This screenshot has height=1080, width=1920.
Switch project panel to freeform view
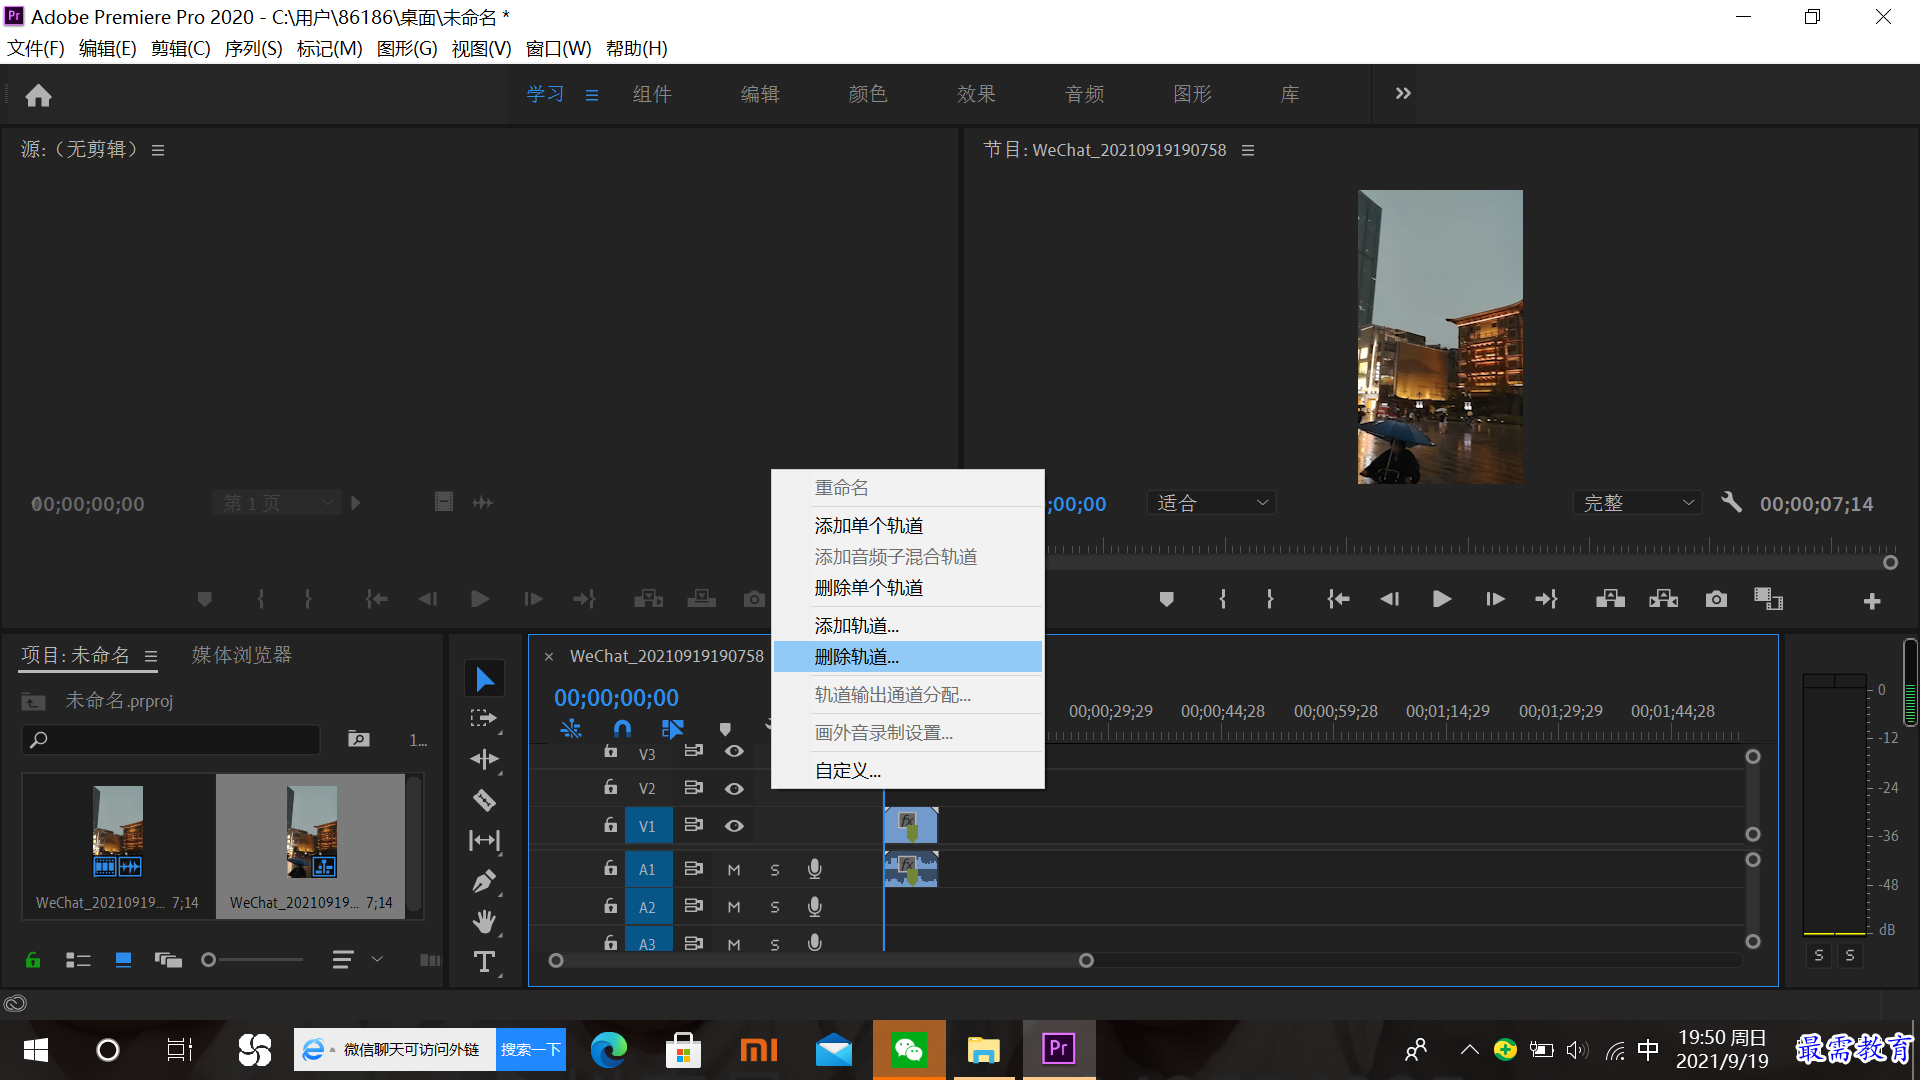[168, 960]
